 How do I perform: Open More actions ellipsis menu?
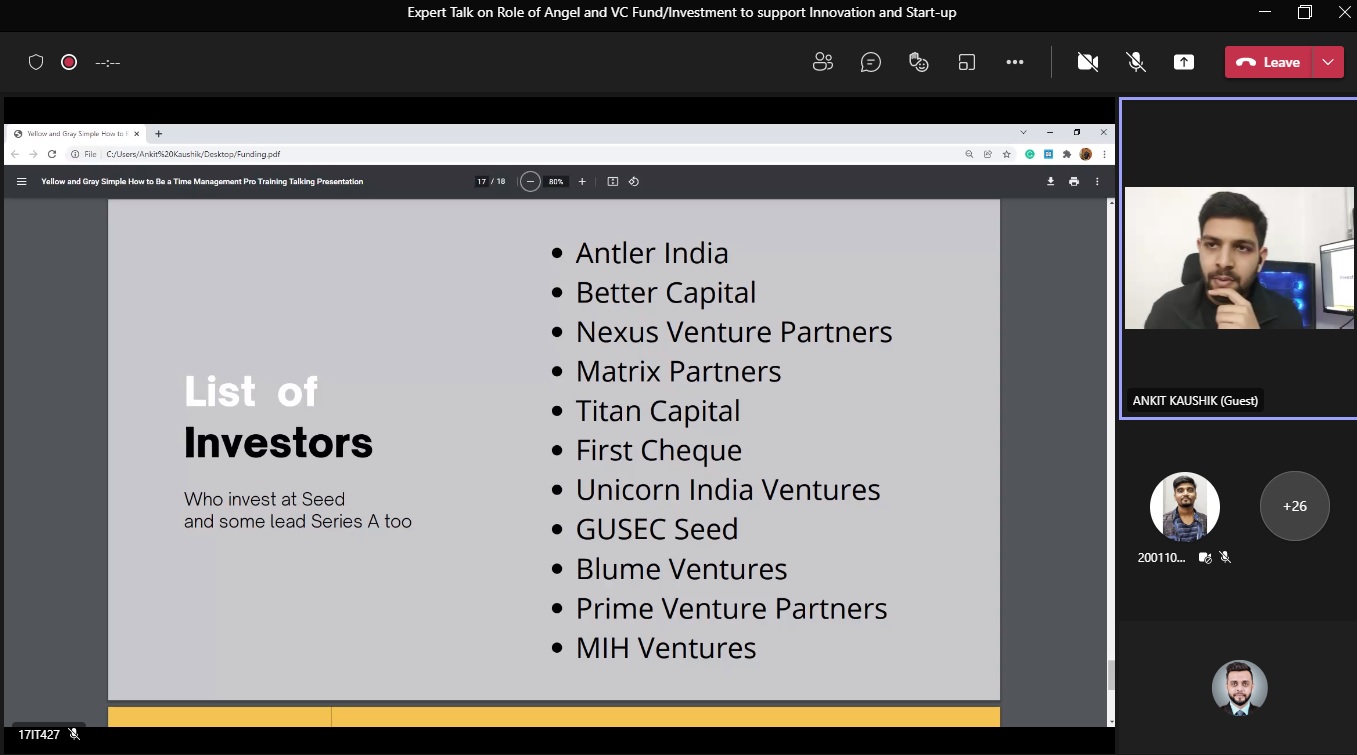point(1015,62)
